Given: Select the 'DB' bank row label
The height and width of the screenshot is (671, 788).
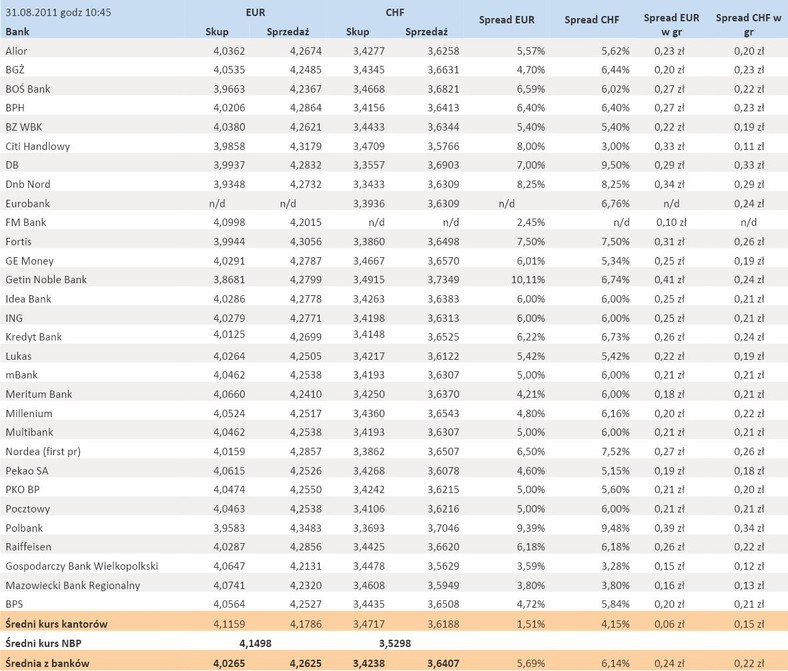Looking at the screenshot, I should 12,165.
